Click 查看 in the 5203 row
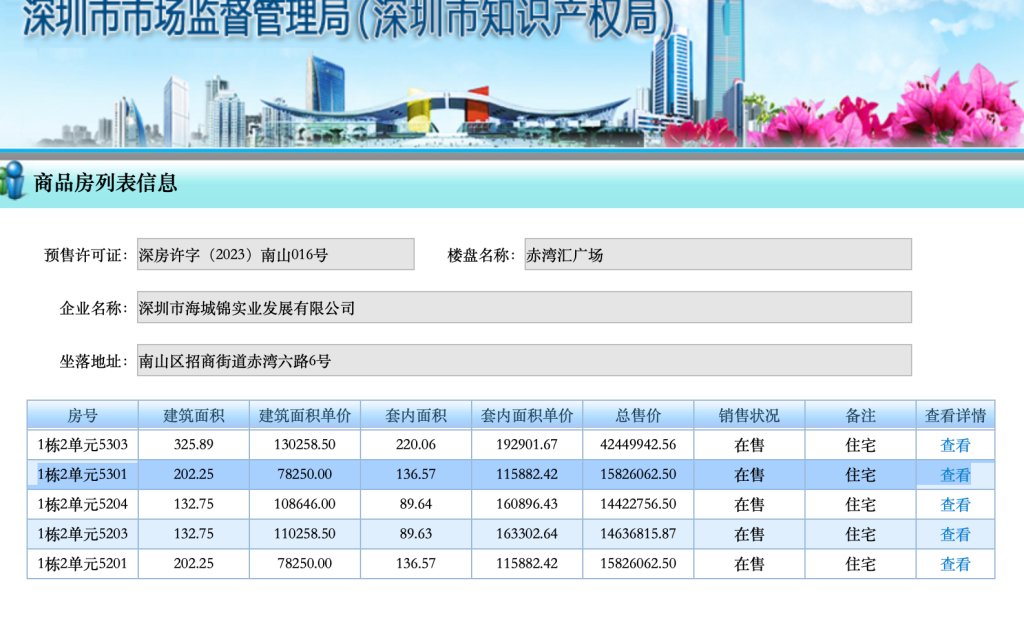The width and height of the screenshot is (1024, 620). pyautogui.click(x=955, y=534)
